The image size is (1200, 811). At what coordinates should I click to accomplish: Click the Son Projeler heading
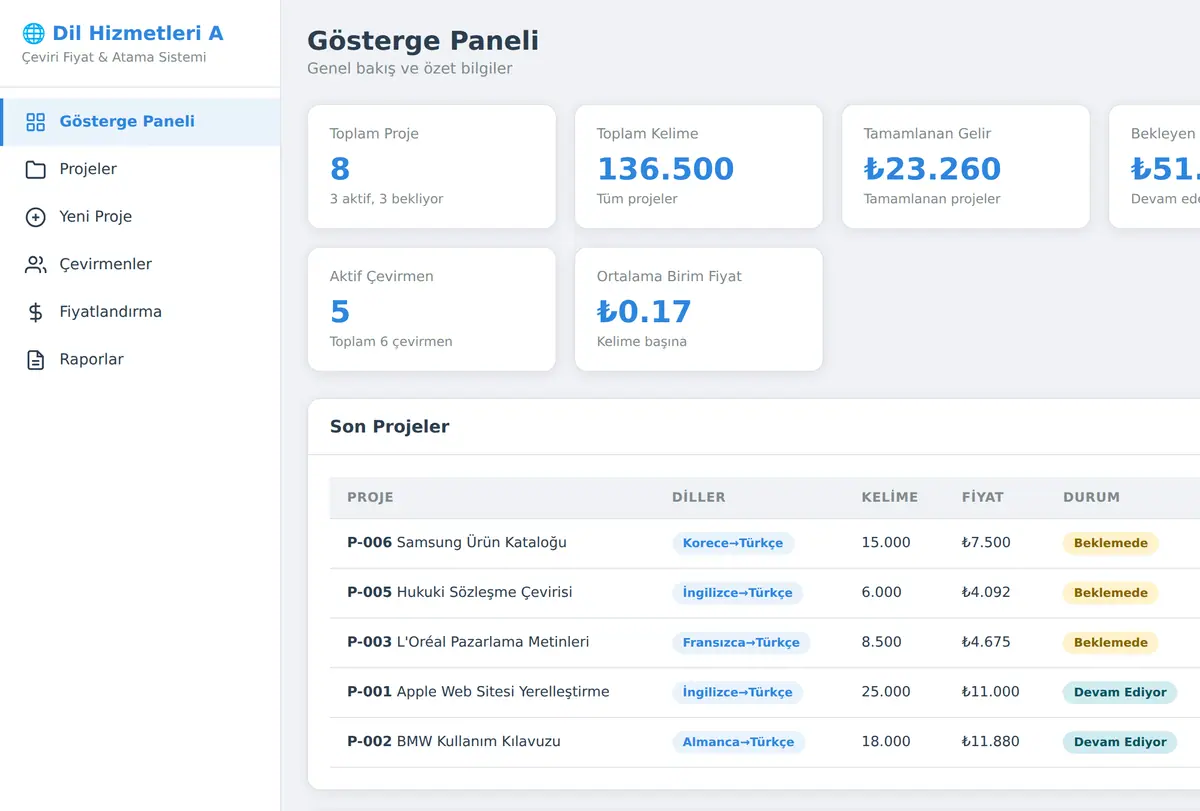(390, 427)
